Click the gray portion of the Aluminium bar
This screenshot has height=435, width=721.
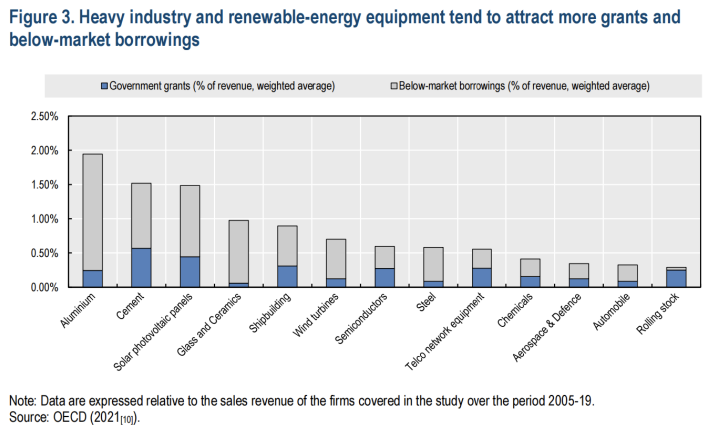92,210
